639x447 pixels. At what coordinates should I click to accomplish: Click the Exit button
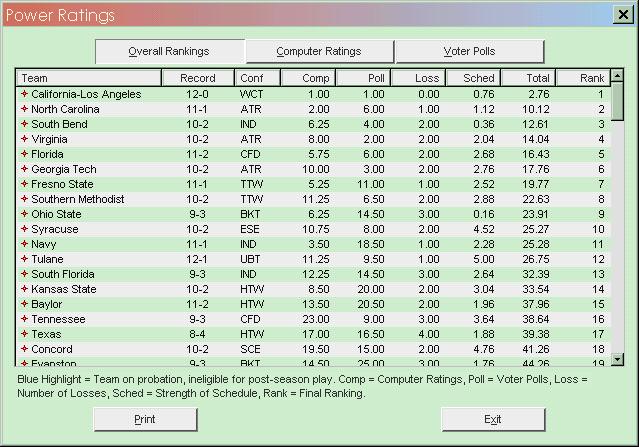493,419
